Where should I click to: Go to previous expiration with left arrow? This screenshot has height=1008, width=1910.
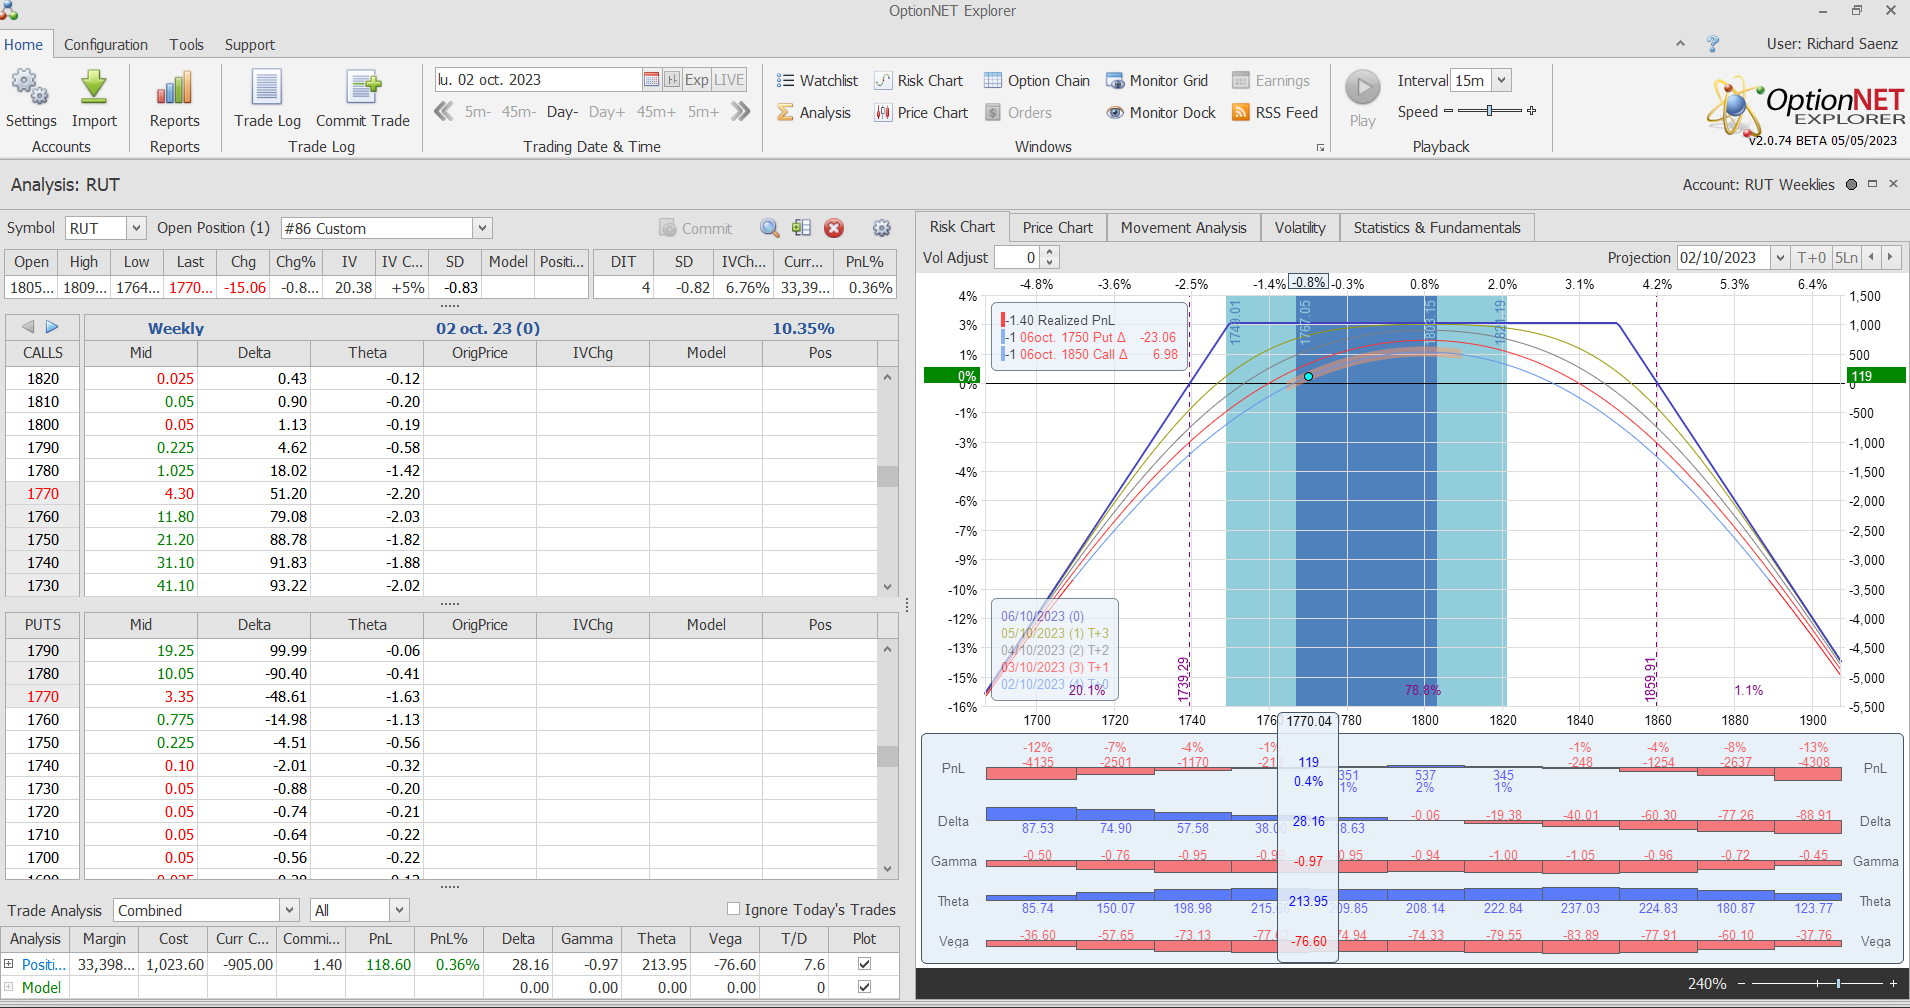tap(28, 327)
